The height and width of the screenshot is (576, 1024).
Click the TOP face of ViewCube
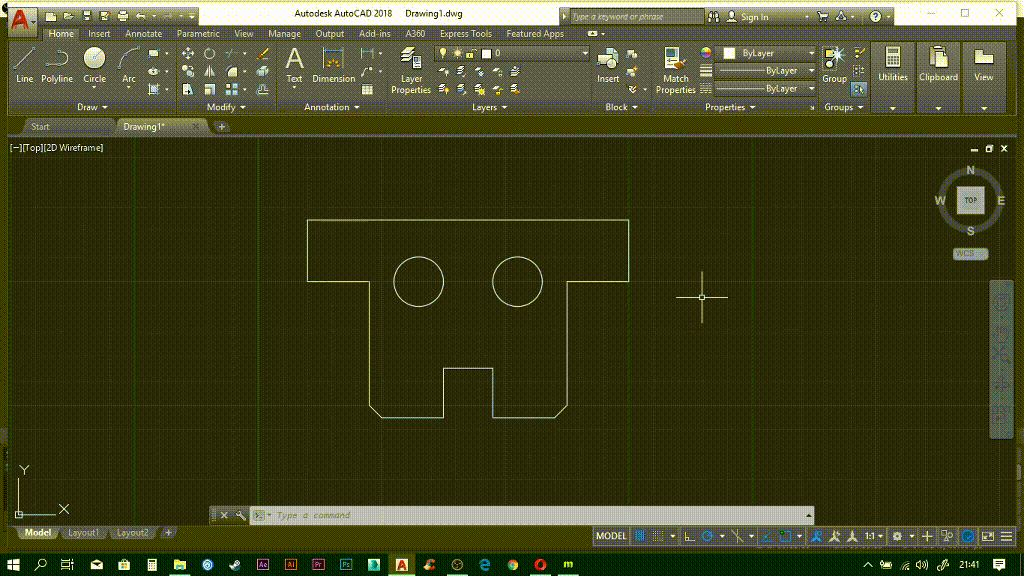(x=970, y=200)
